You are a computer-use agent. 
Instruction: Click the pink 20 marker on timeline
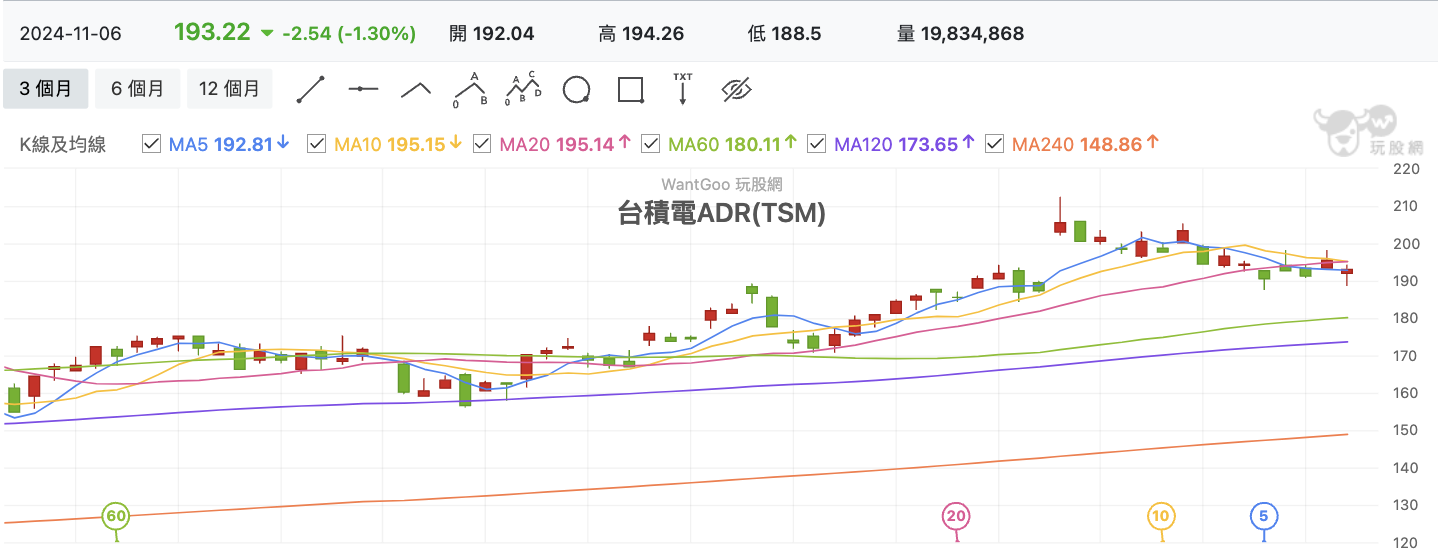[957, 517]
